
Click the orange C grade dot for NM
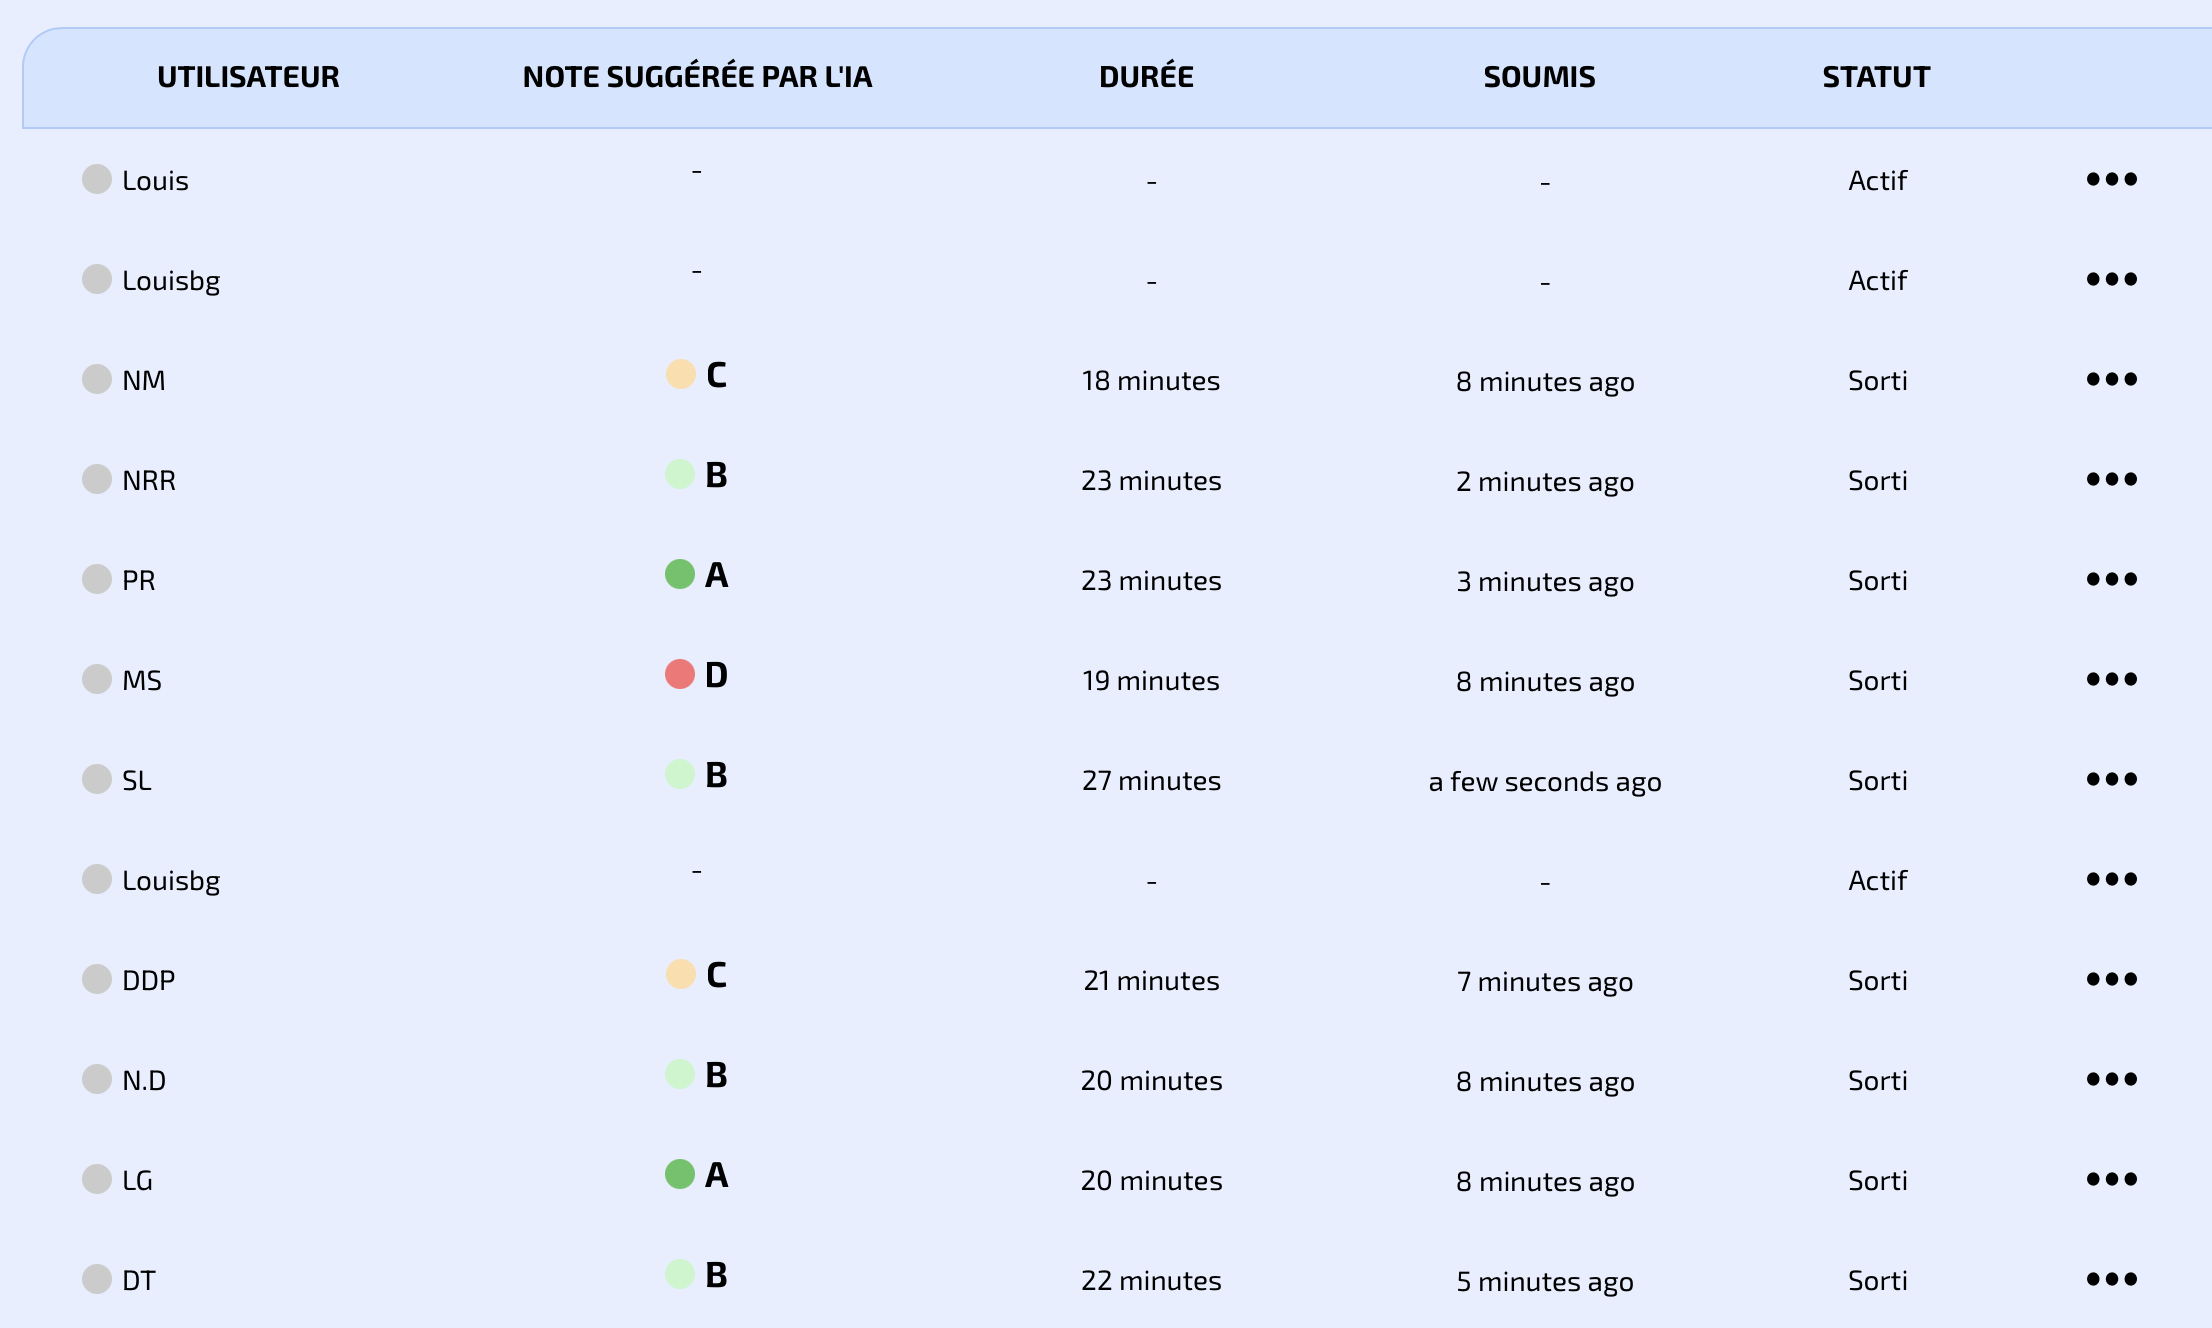pos(680,374)
